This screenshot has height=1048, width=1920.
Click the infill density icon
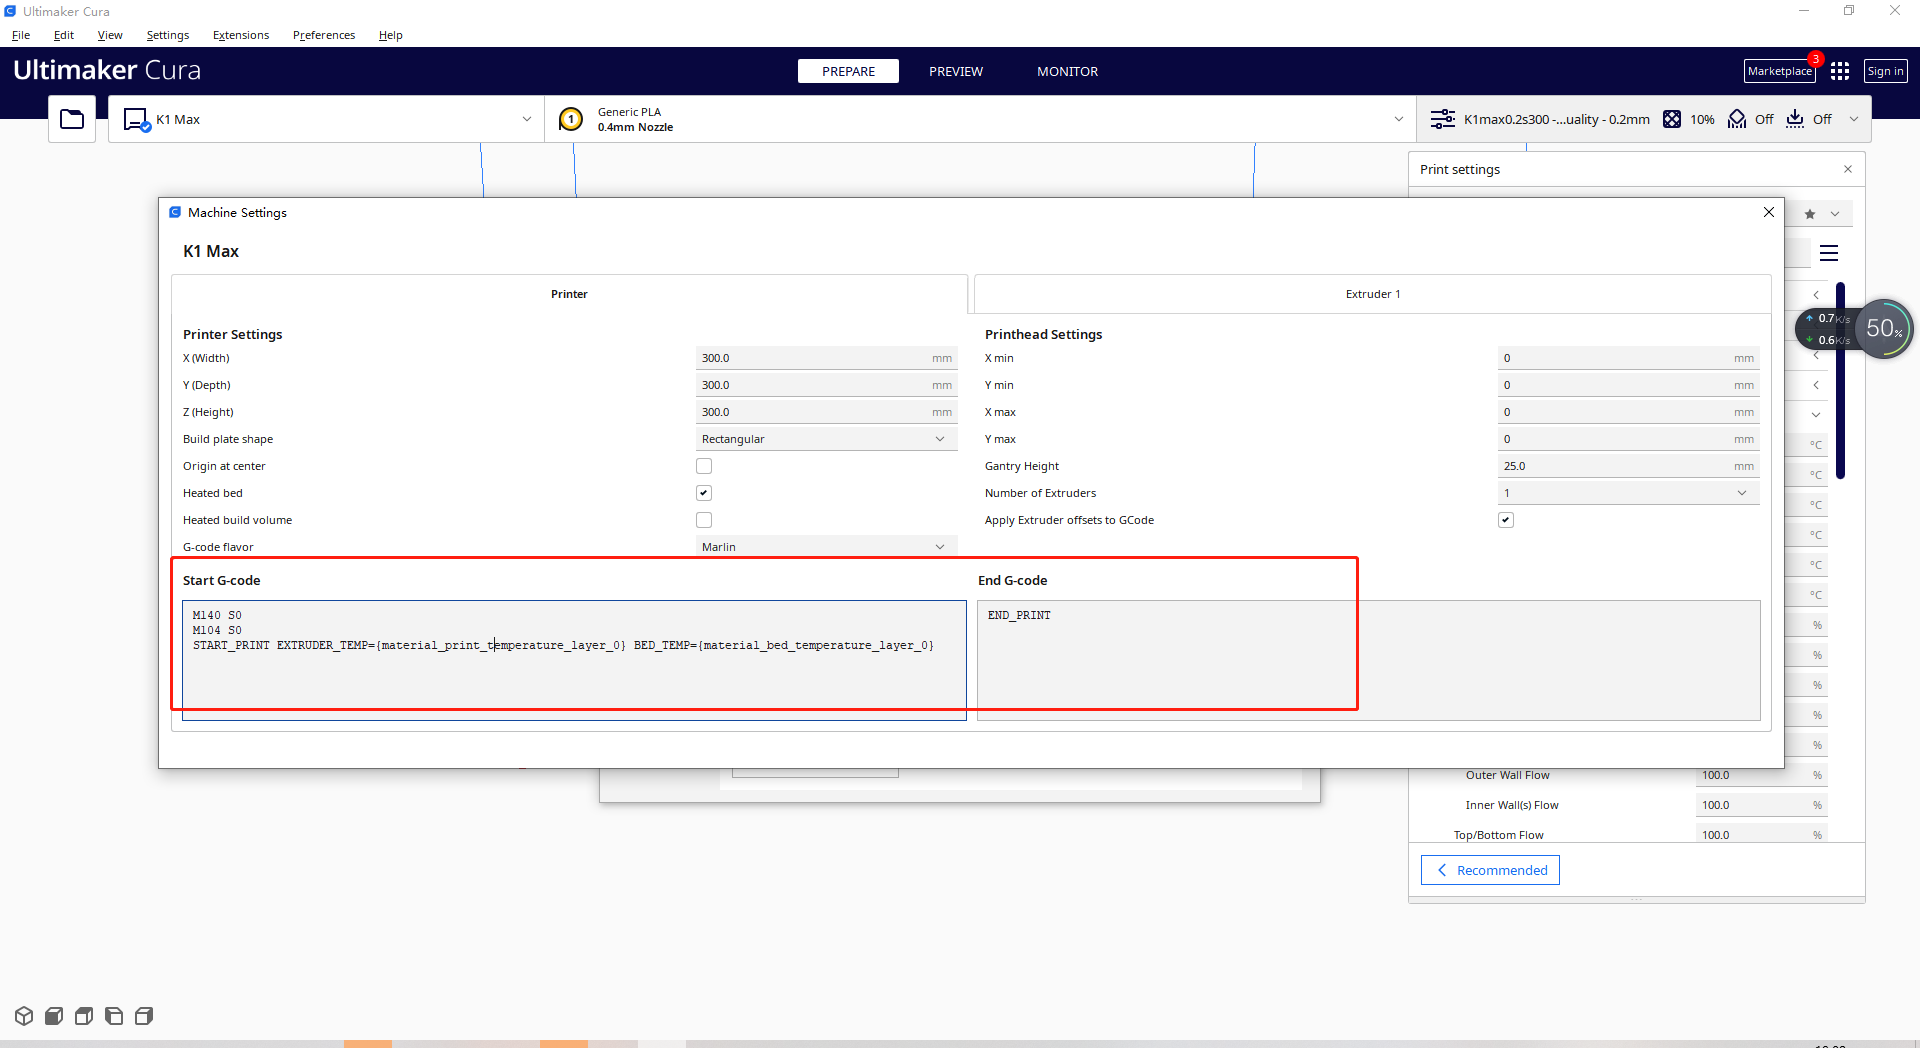tap(1671, 119)
